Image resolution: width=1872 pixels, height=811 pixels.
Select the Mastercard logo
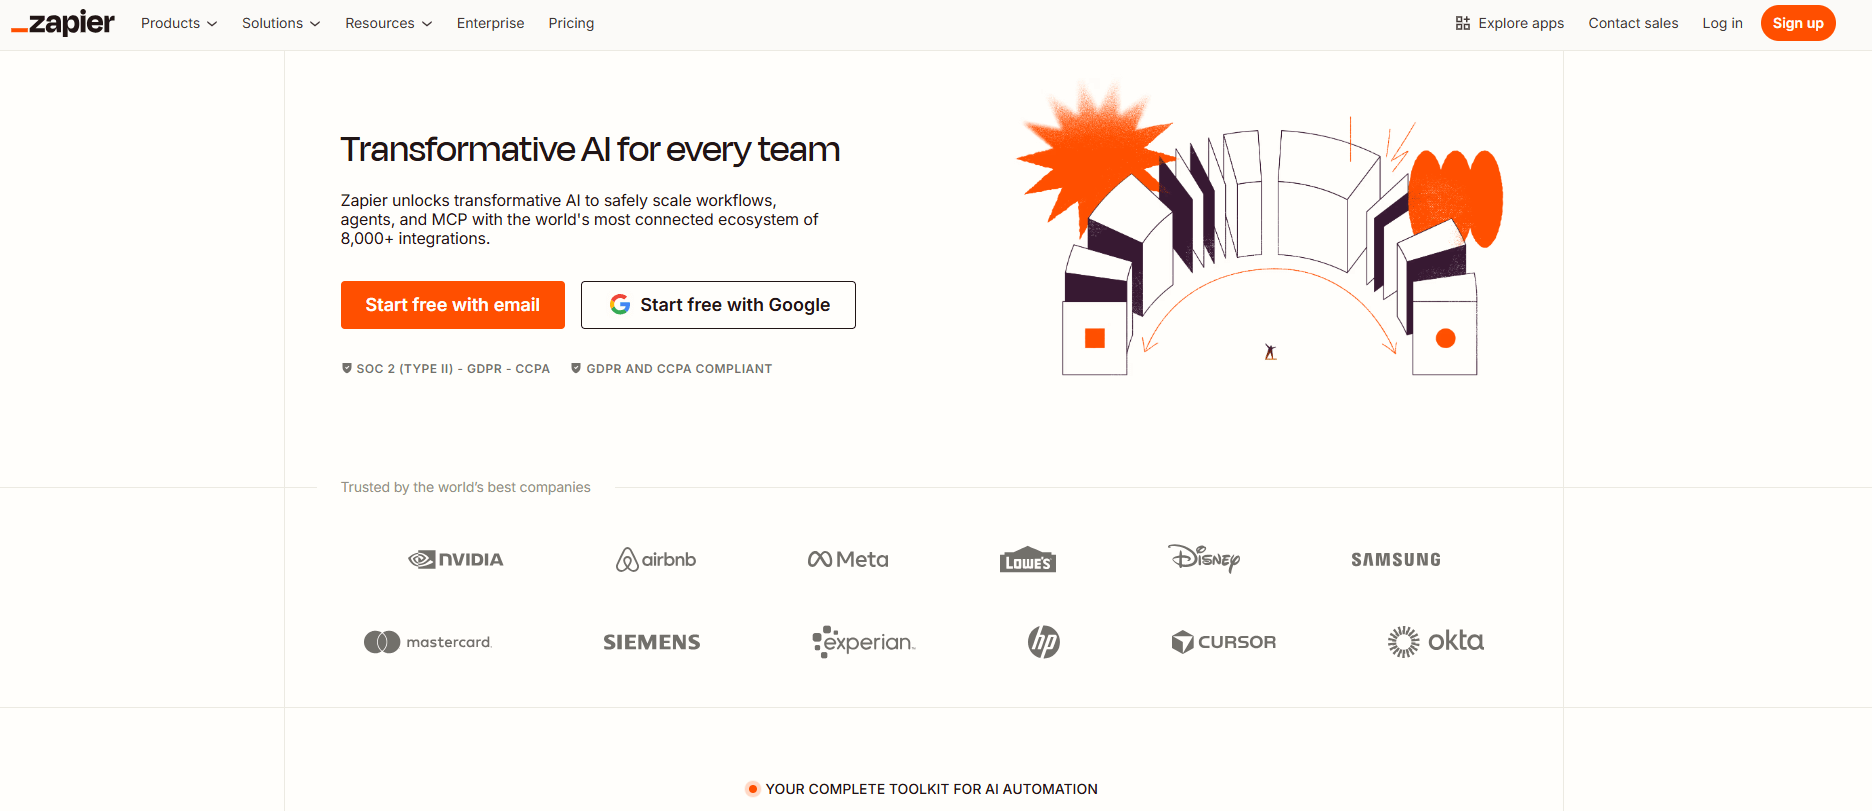click(428, 641)
